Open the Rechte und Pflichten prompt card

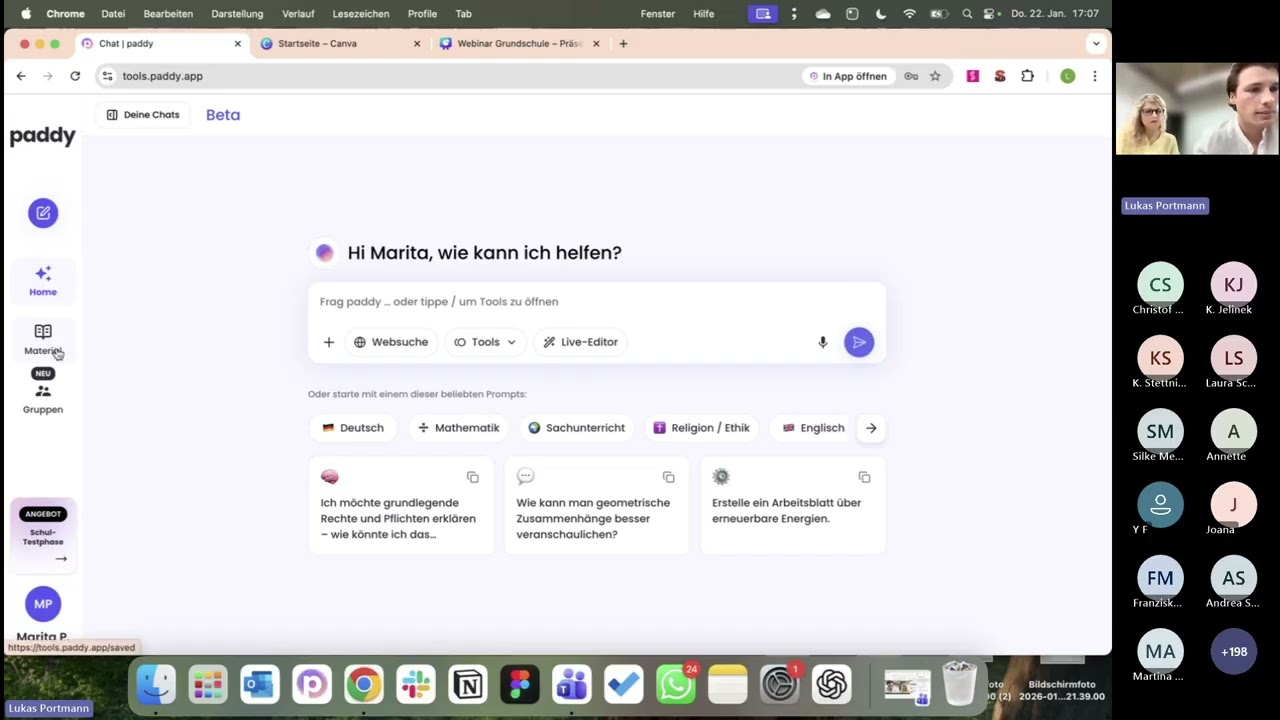tap(400, 506)
